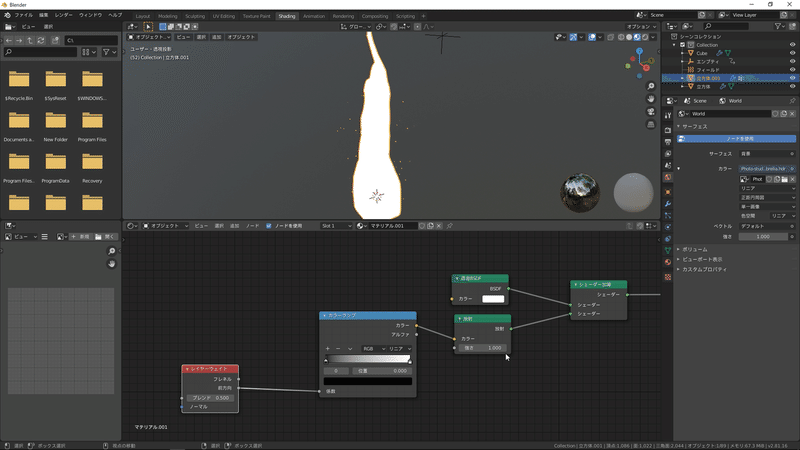This screenshot has height=450, width=800.
Task: Open the Physics properties tab icon
Action: coord(668,227)
